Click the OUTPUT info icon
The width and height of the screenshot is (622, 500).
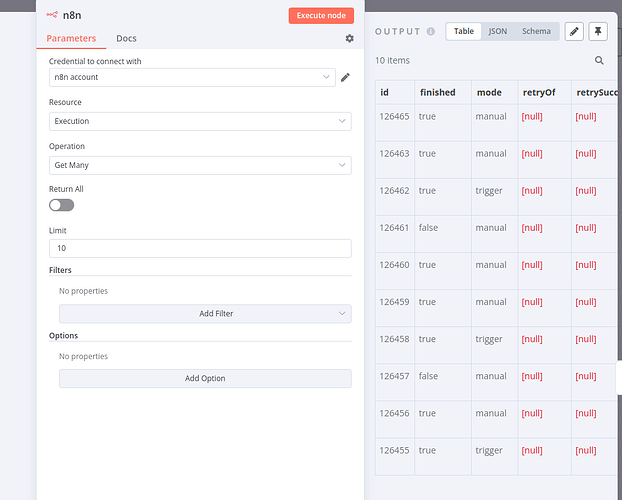coord(431,31)
